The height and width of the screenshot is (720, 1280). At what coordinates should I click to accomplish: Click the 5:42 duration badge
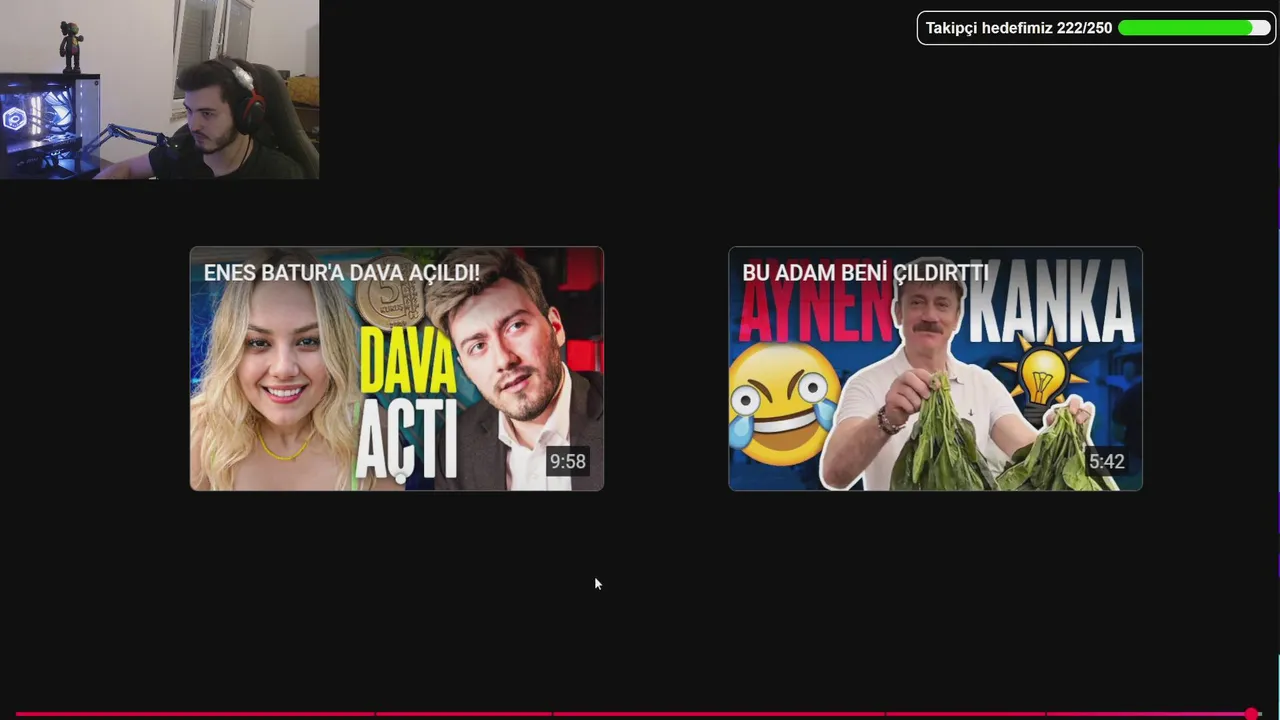point(1106,462)
